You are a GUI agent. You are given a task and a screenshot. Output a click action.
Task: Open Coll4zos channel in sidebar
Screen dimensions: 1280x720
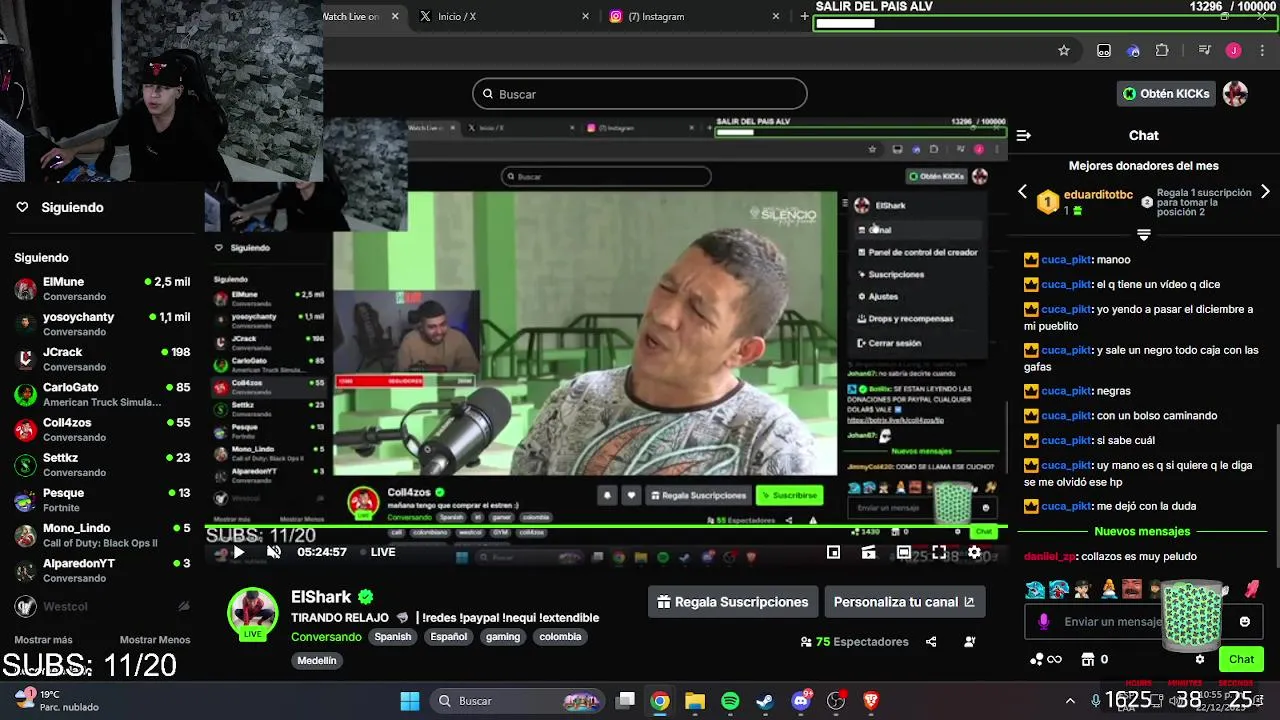point(102,430)
